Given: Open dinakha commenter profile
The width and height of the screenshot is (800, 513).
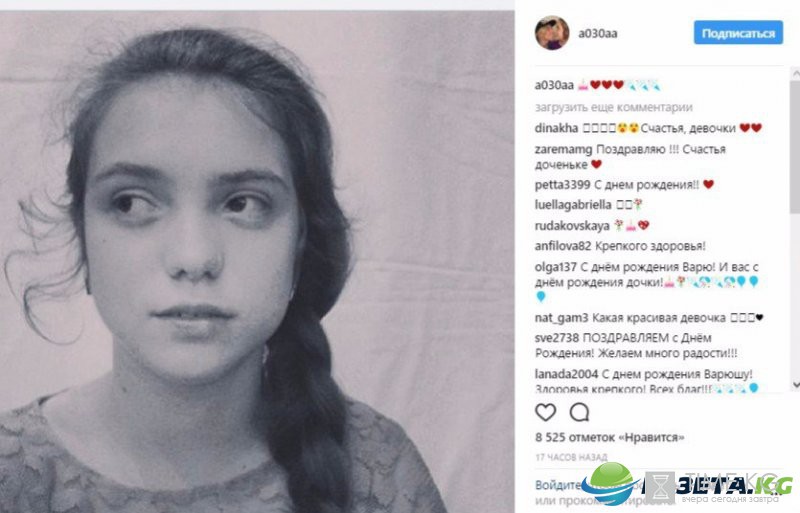Looking at the screenshot, I should click(x=556, y=128).
